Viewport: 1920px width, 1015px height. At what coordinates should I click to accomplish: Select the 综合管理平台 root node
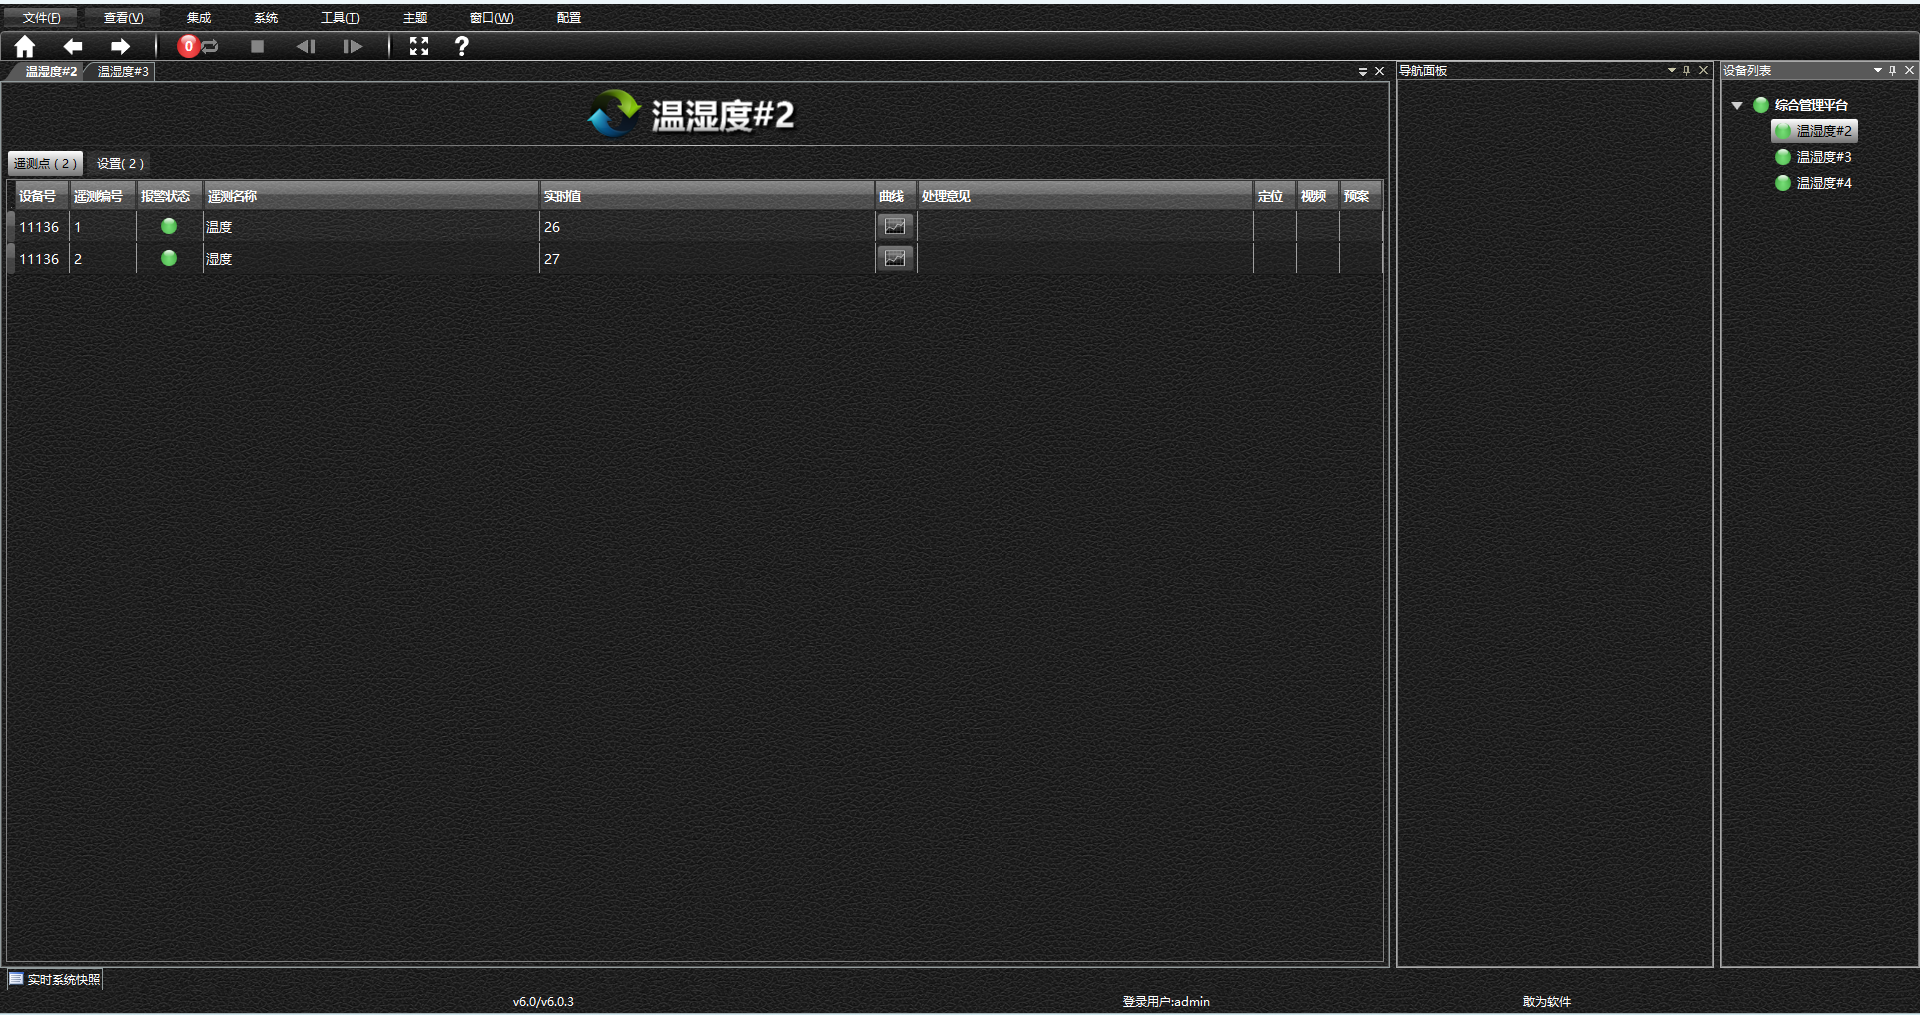[x=1810, y=105]
